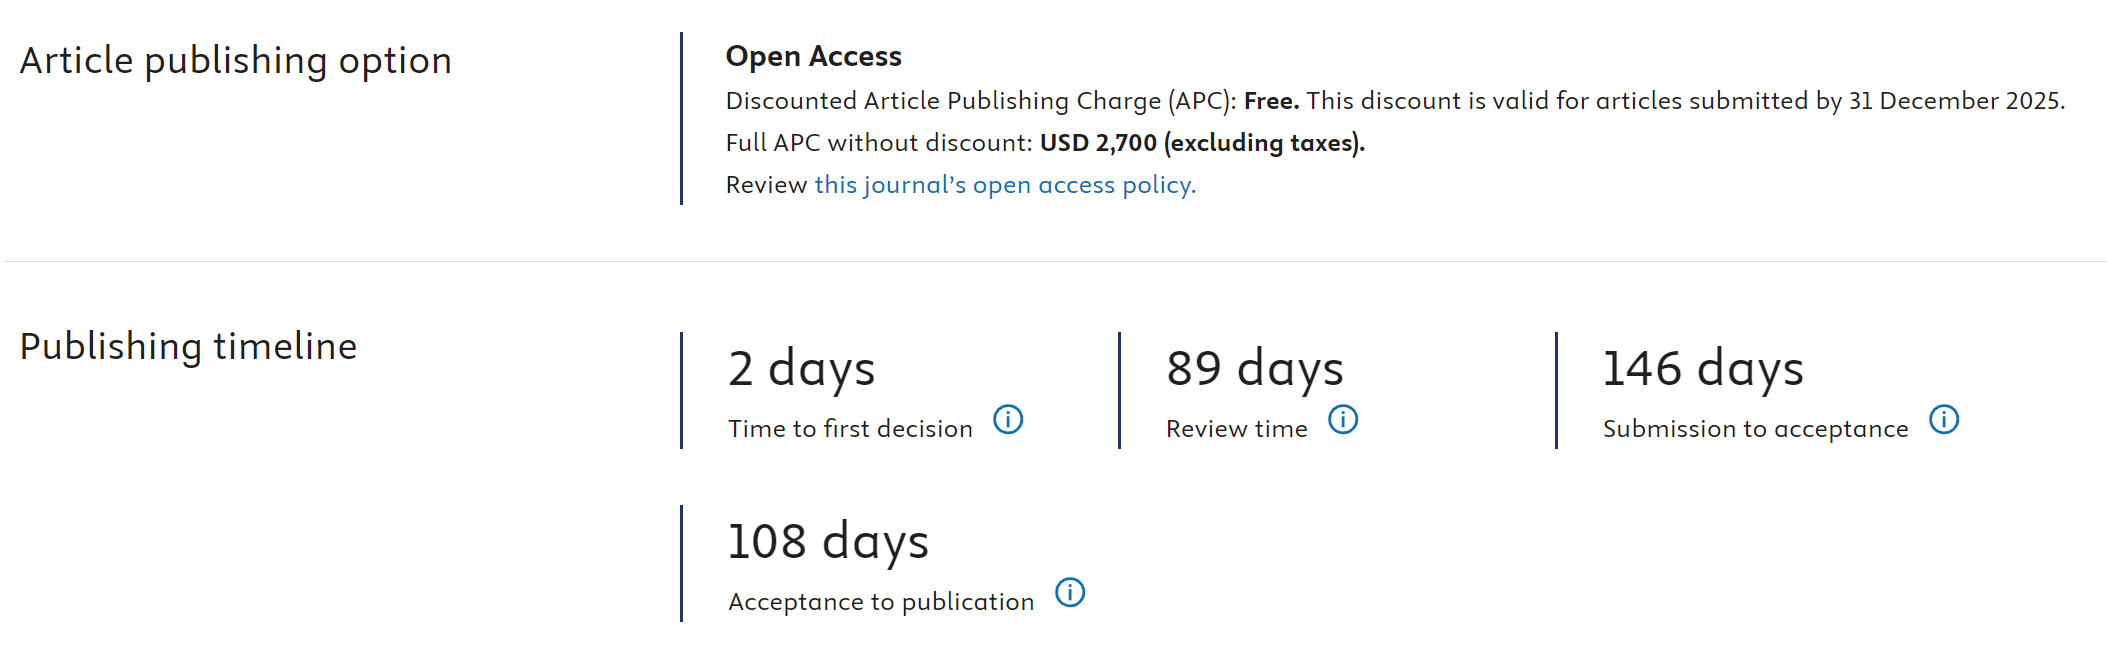Open Acceptance to publication info icon

tap(1070, 592)
